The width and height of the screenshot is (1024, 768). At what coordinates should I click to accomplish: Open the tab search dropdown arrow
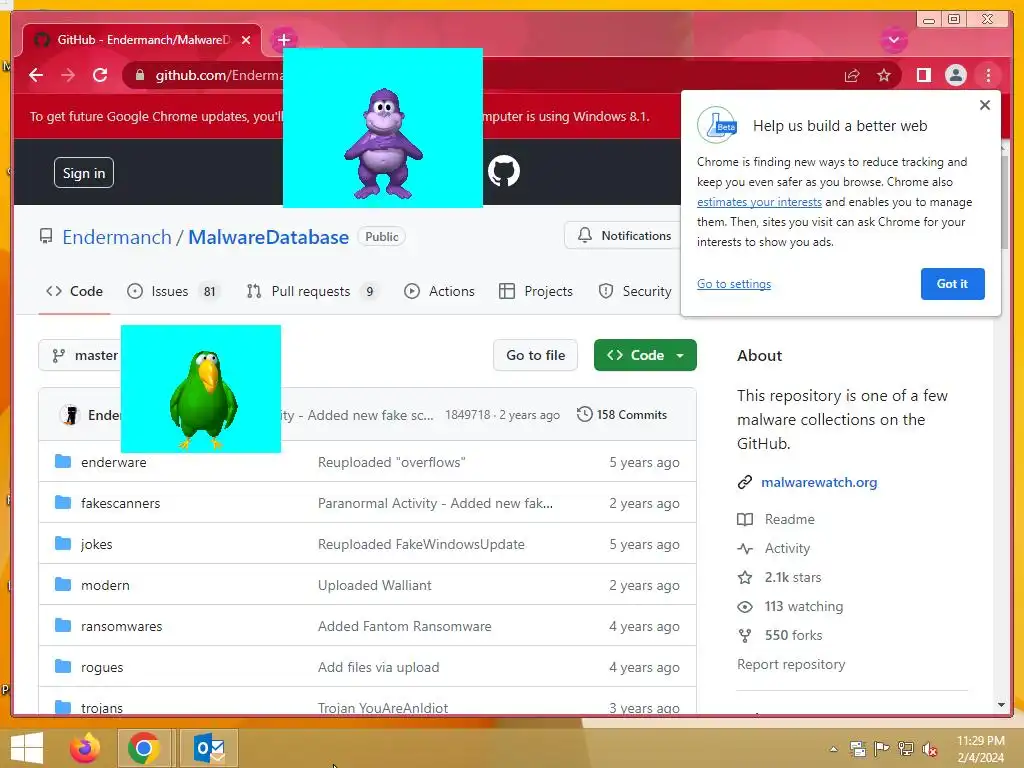[x=893, y=40]
